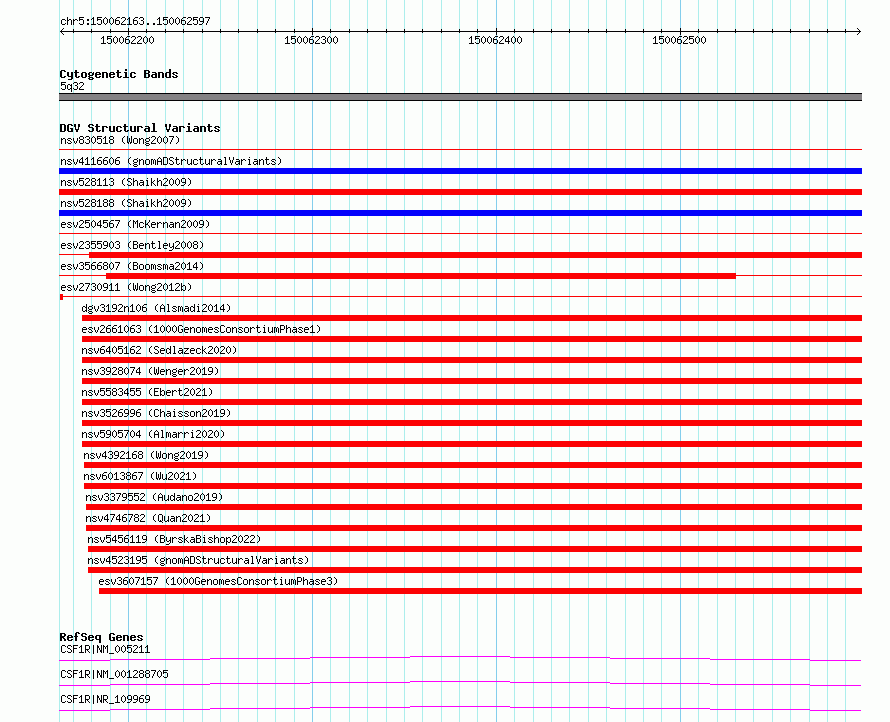
Task: Open variant nsv5456119 (ByrskaBishop2022)
Action: (174, 539)
